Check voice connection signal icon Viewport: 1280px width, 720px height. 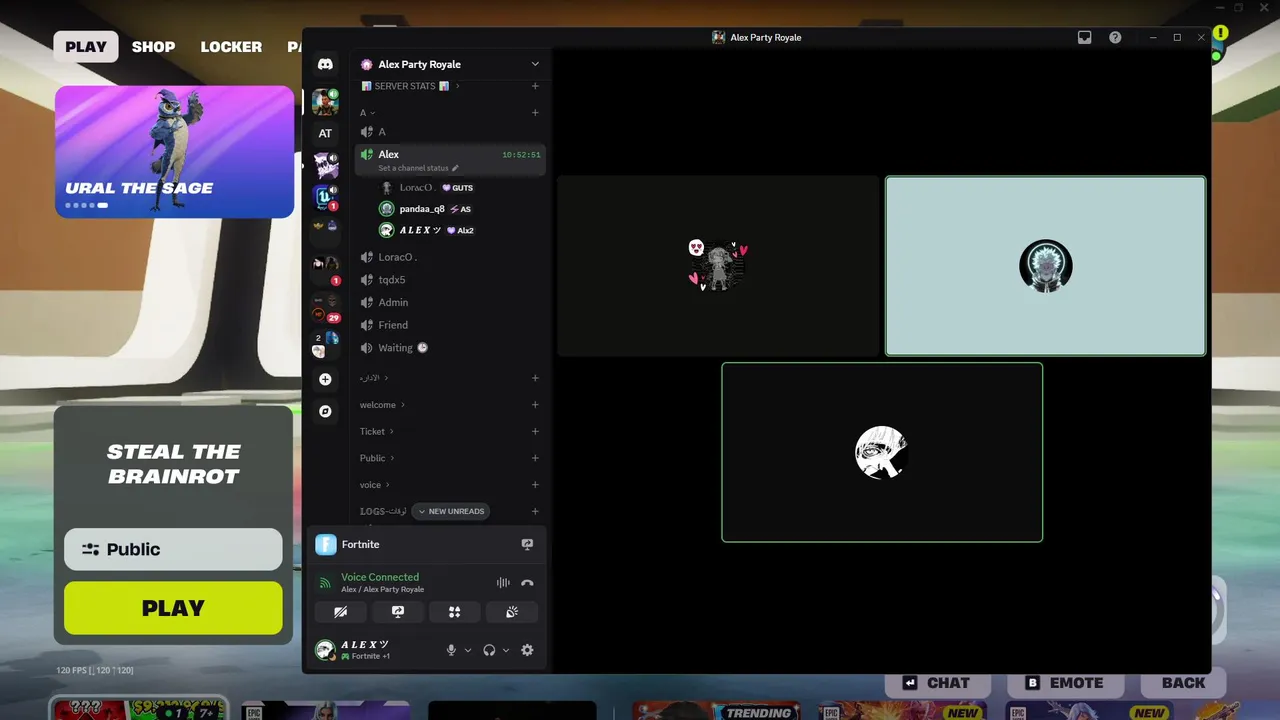click(x=325, y=583)
